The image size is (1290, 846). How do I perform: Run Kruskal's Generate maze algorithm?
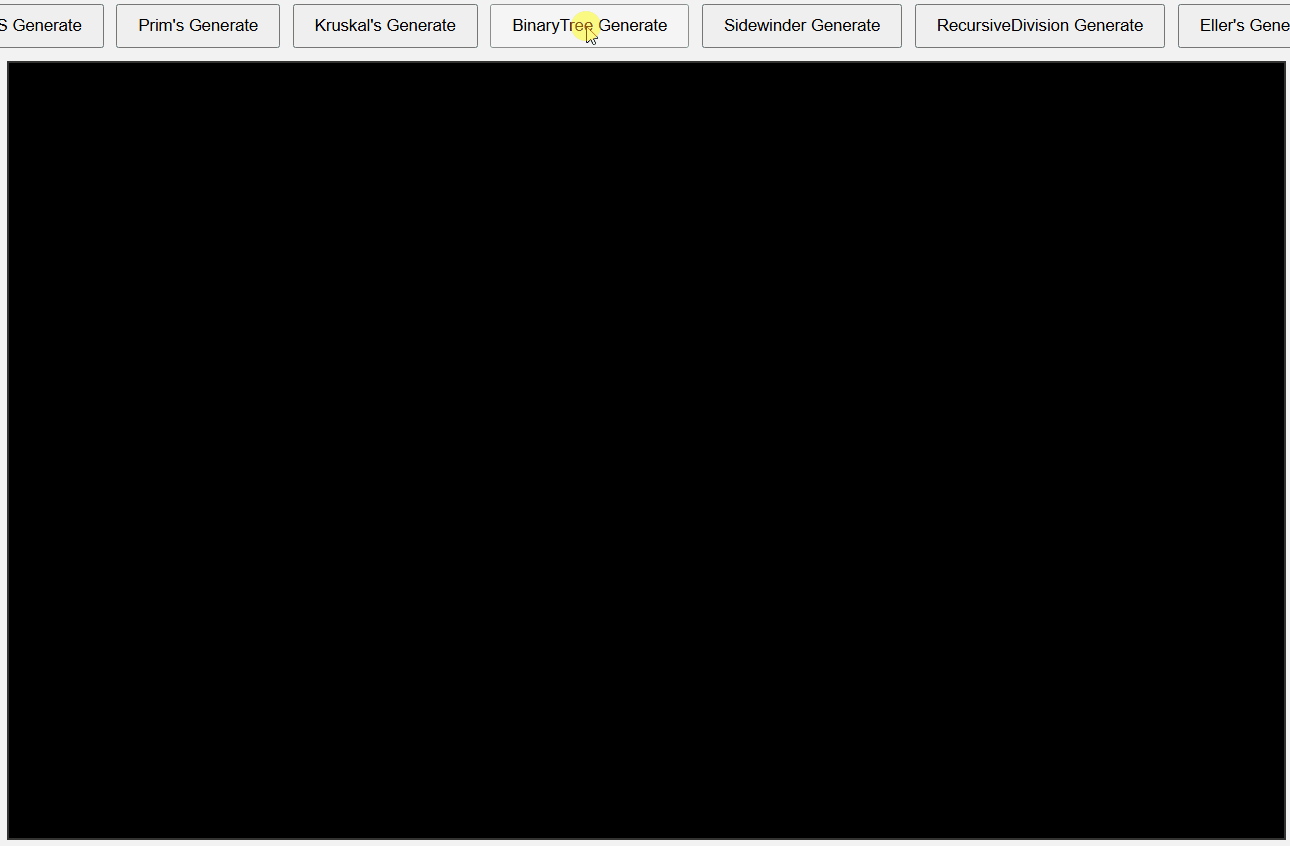[x=385, y=26]
